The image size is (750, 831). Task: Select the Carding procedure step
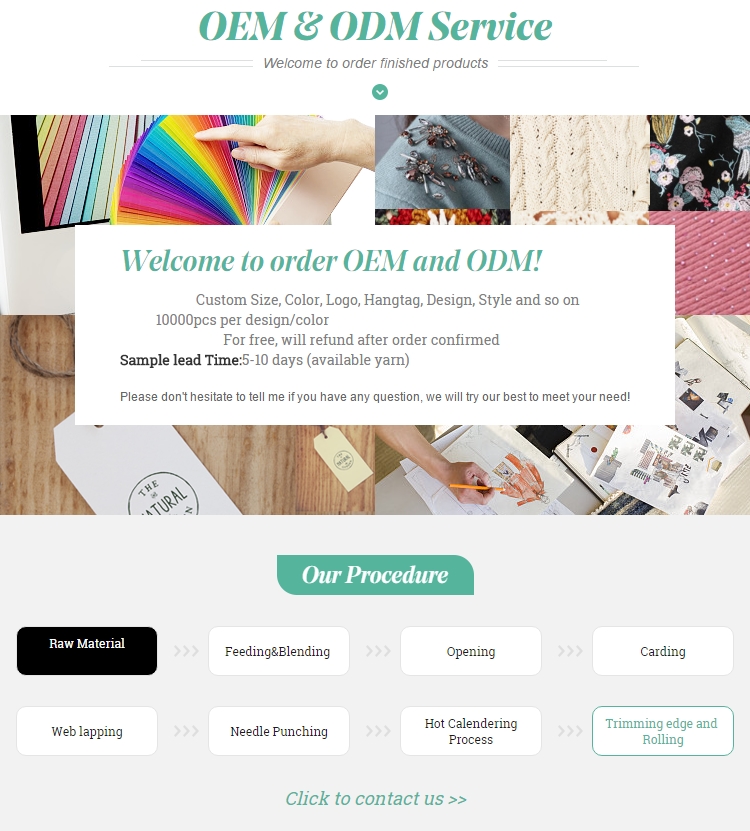click(x=663, y=651)
